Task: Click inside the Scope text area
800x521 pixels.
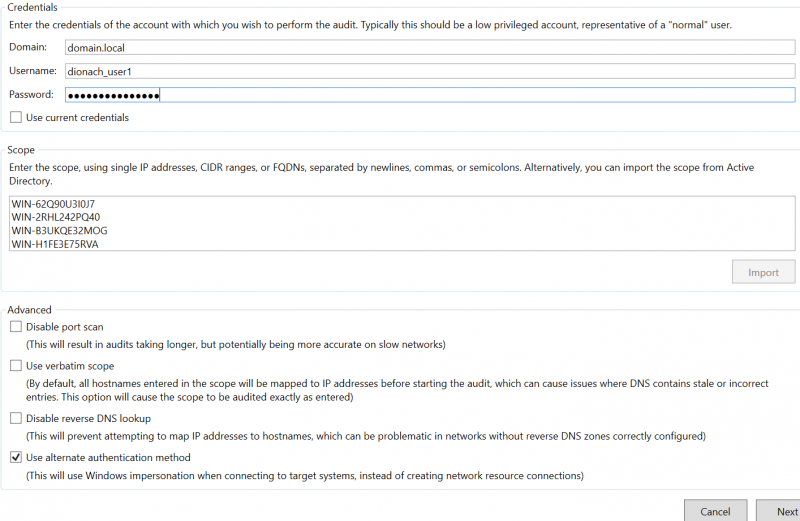Action: (402, 224)
